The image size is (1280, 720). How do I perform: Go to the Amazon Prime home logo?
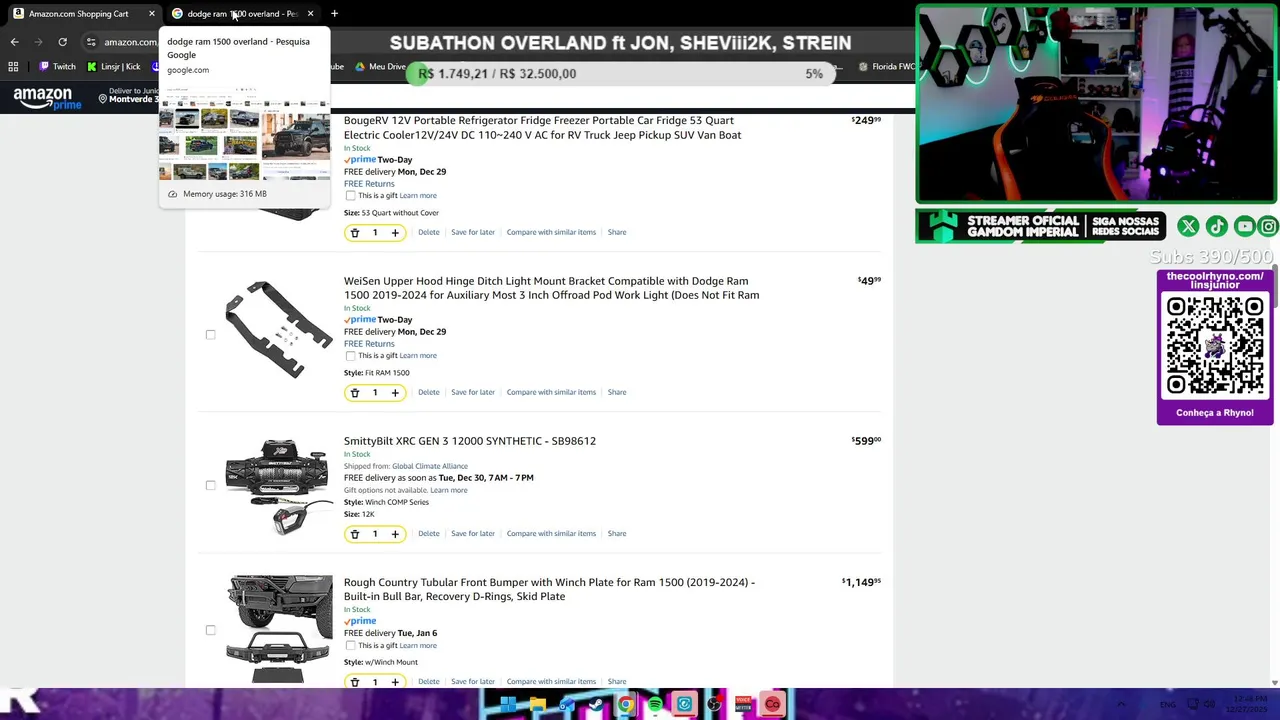click(47, 98)
